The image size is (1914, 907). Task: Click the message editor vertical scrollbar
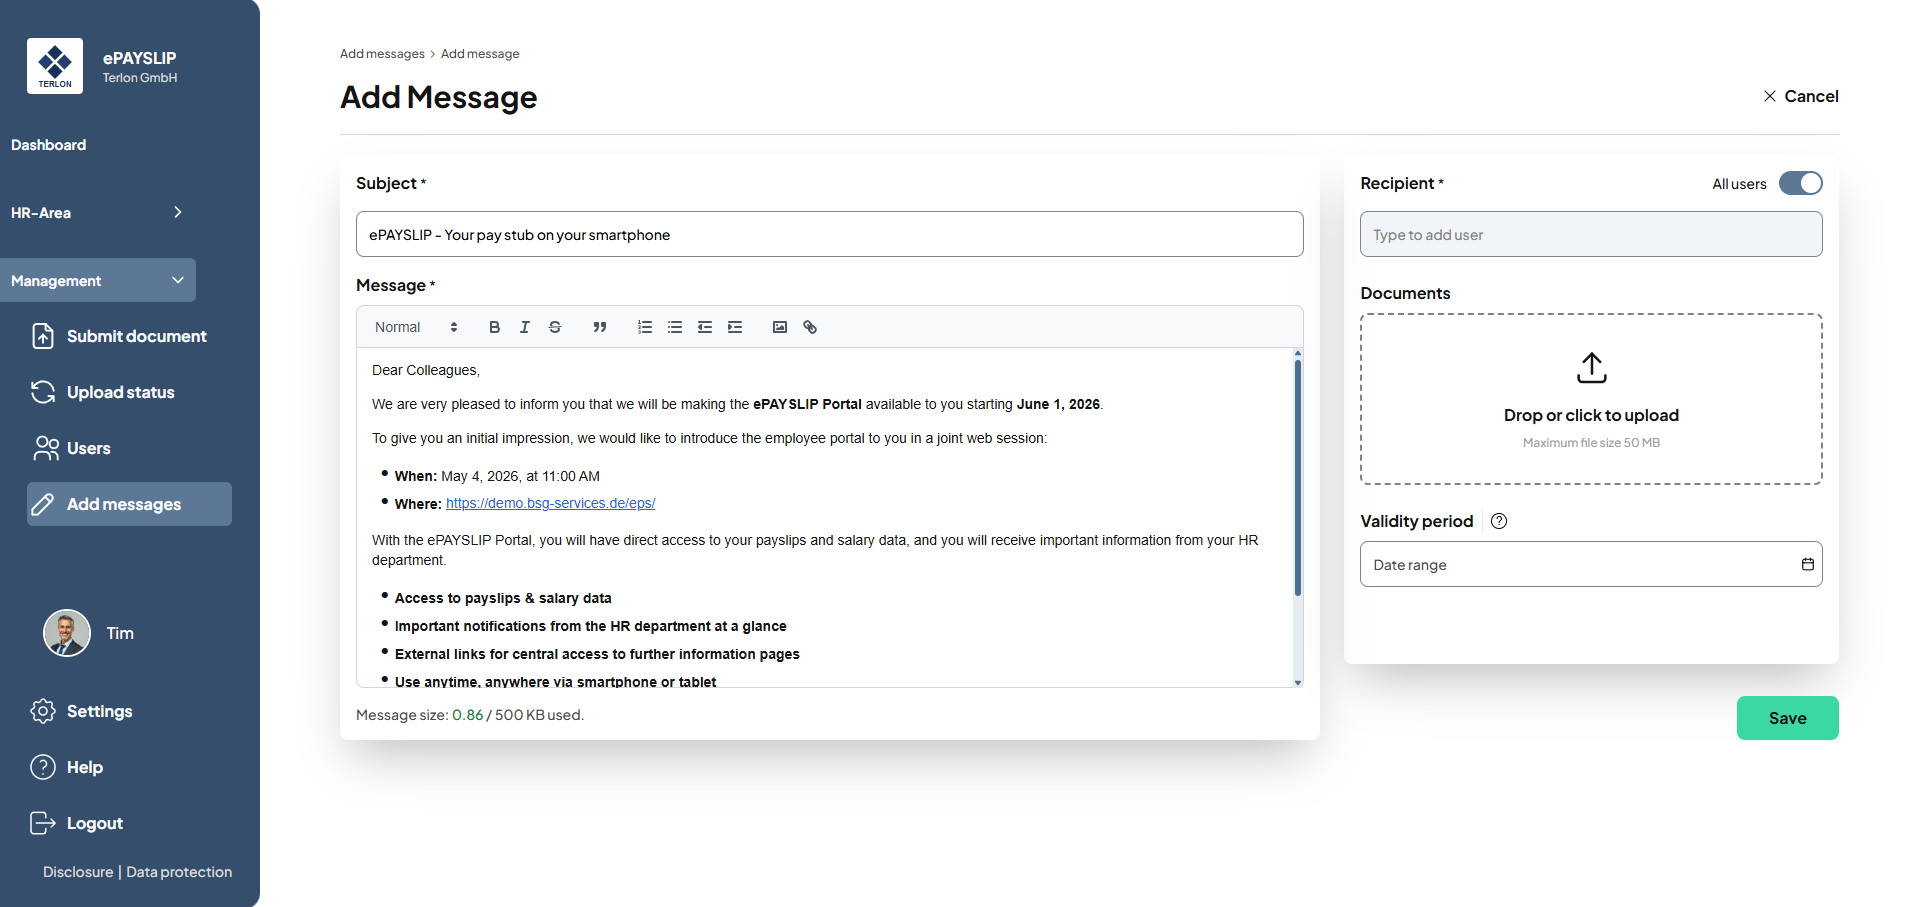1298,480
